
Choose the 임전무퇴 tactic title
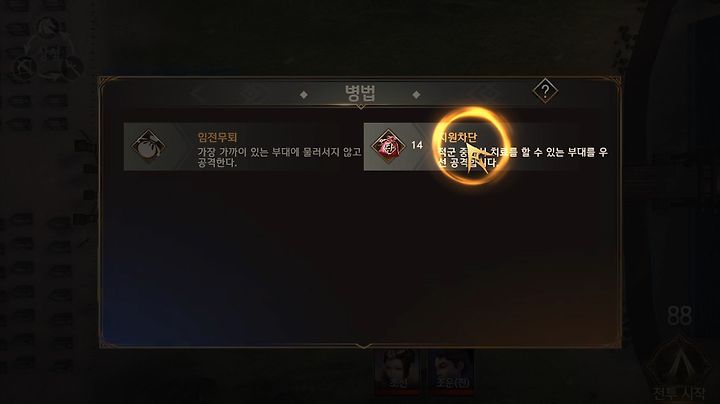coord(217,137)
